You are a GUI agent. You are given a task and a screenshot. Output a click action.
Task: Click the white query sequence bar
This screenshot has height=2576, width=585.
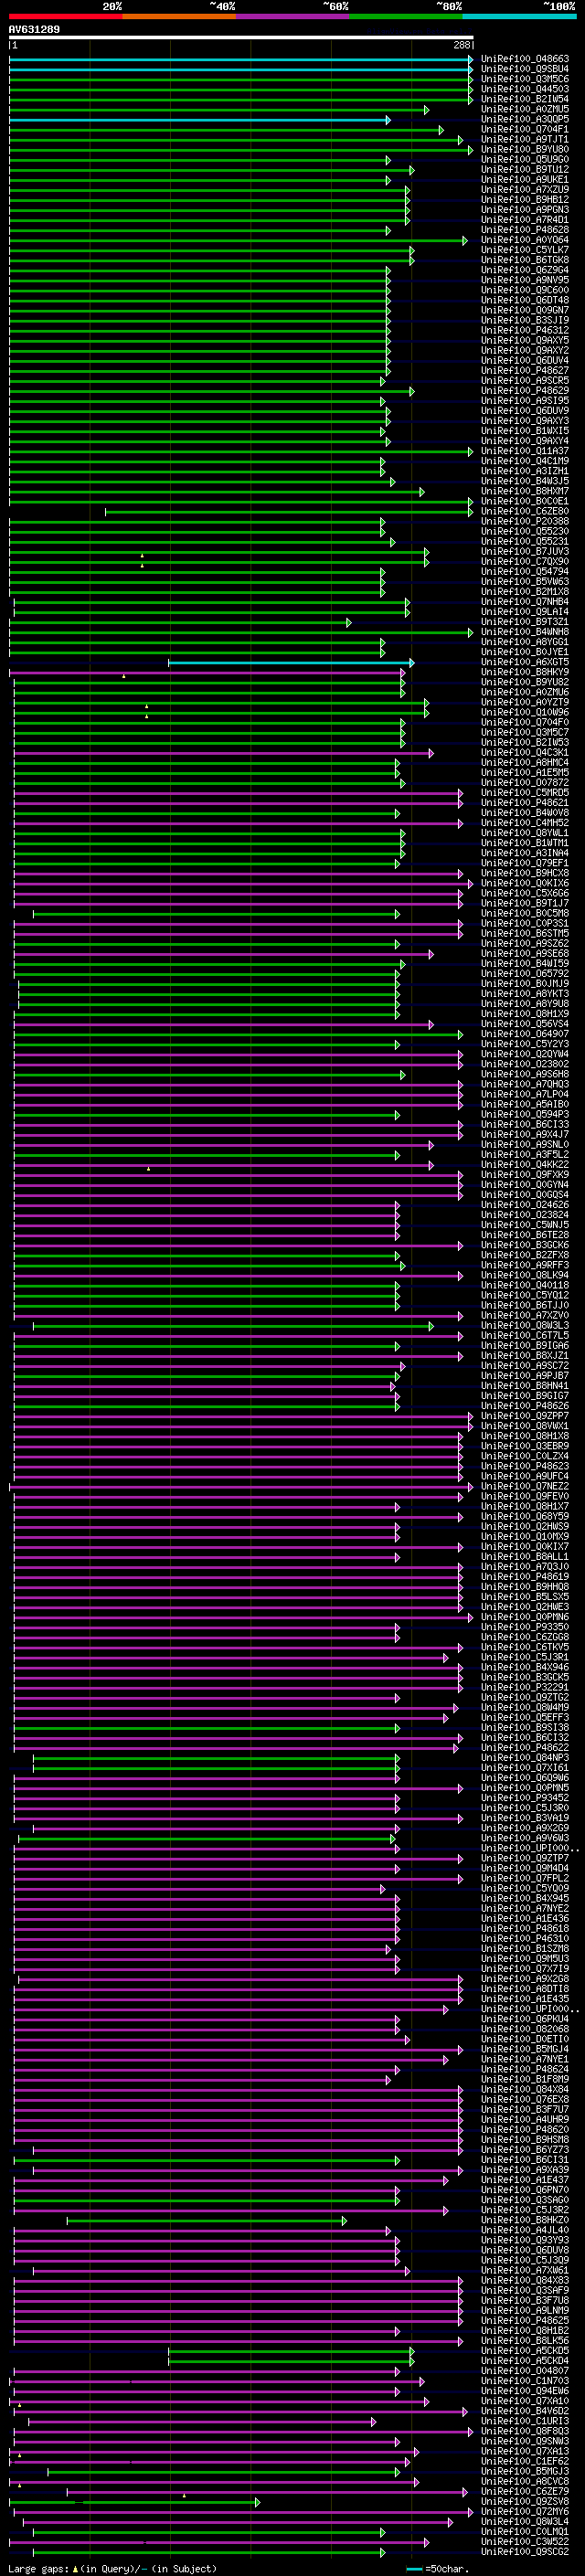click(241, 37)
